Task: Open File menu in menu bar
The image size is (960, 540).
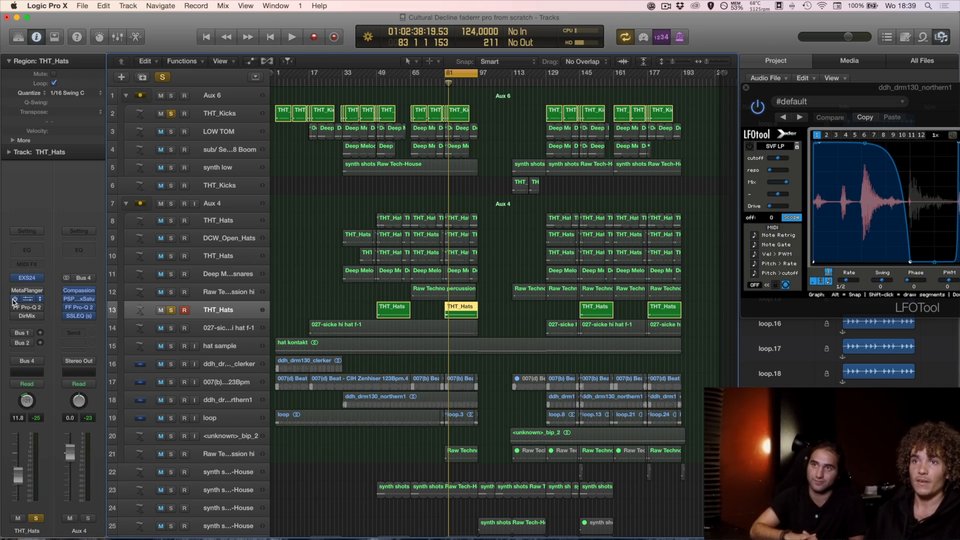Action: (x=82, y=6)
